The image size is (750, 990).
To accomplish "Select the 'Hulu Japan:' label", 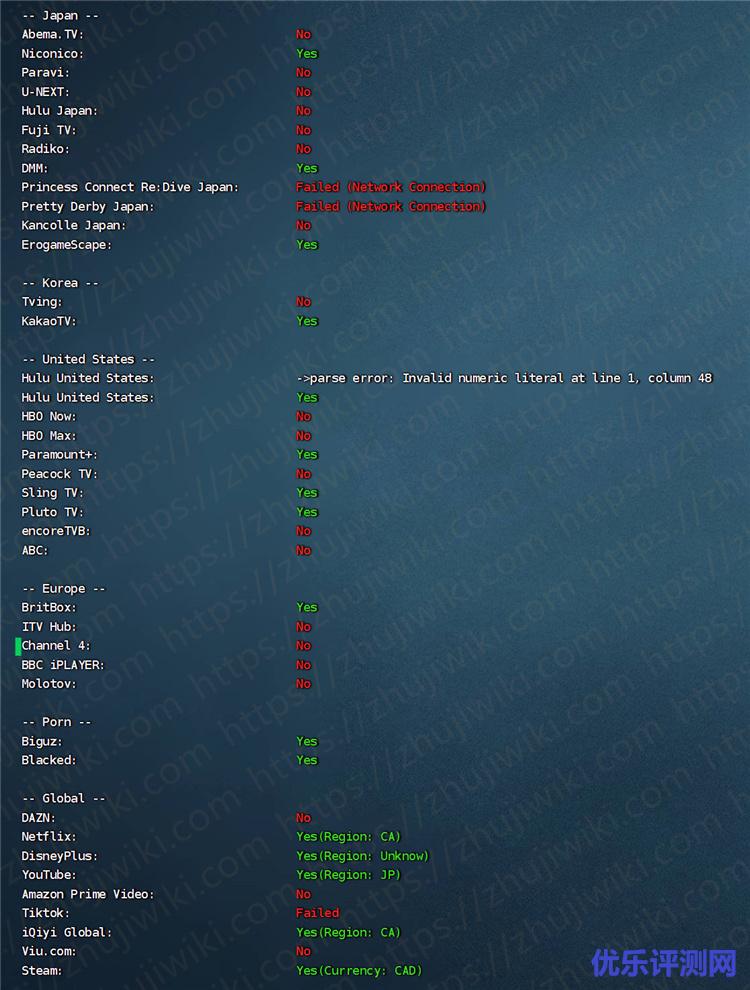I will 59,110.
